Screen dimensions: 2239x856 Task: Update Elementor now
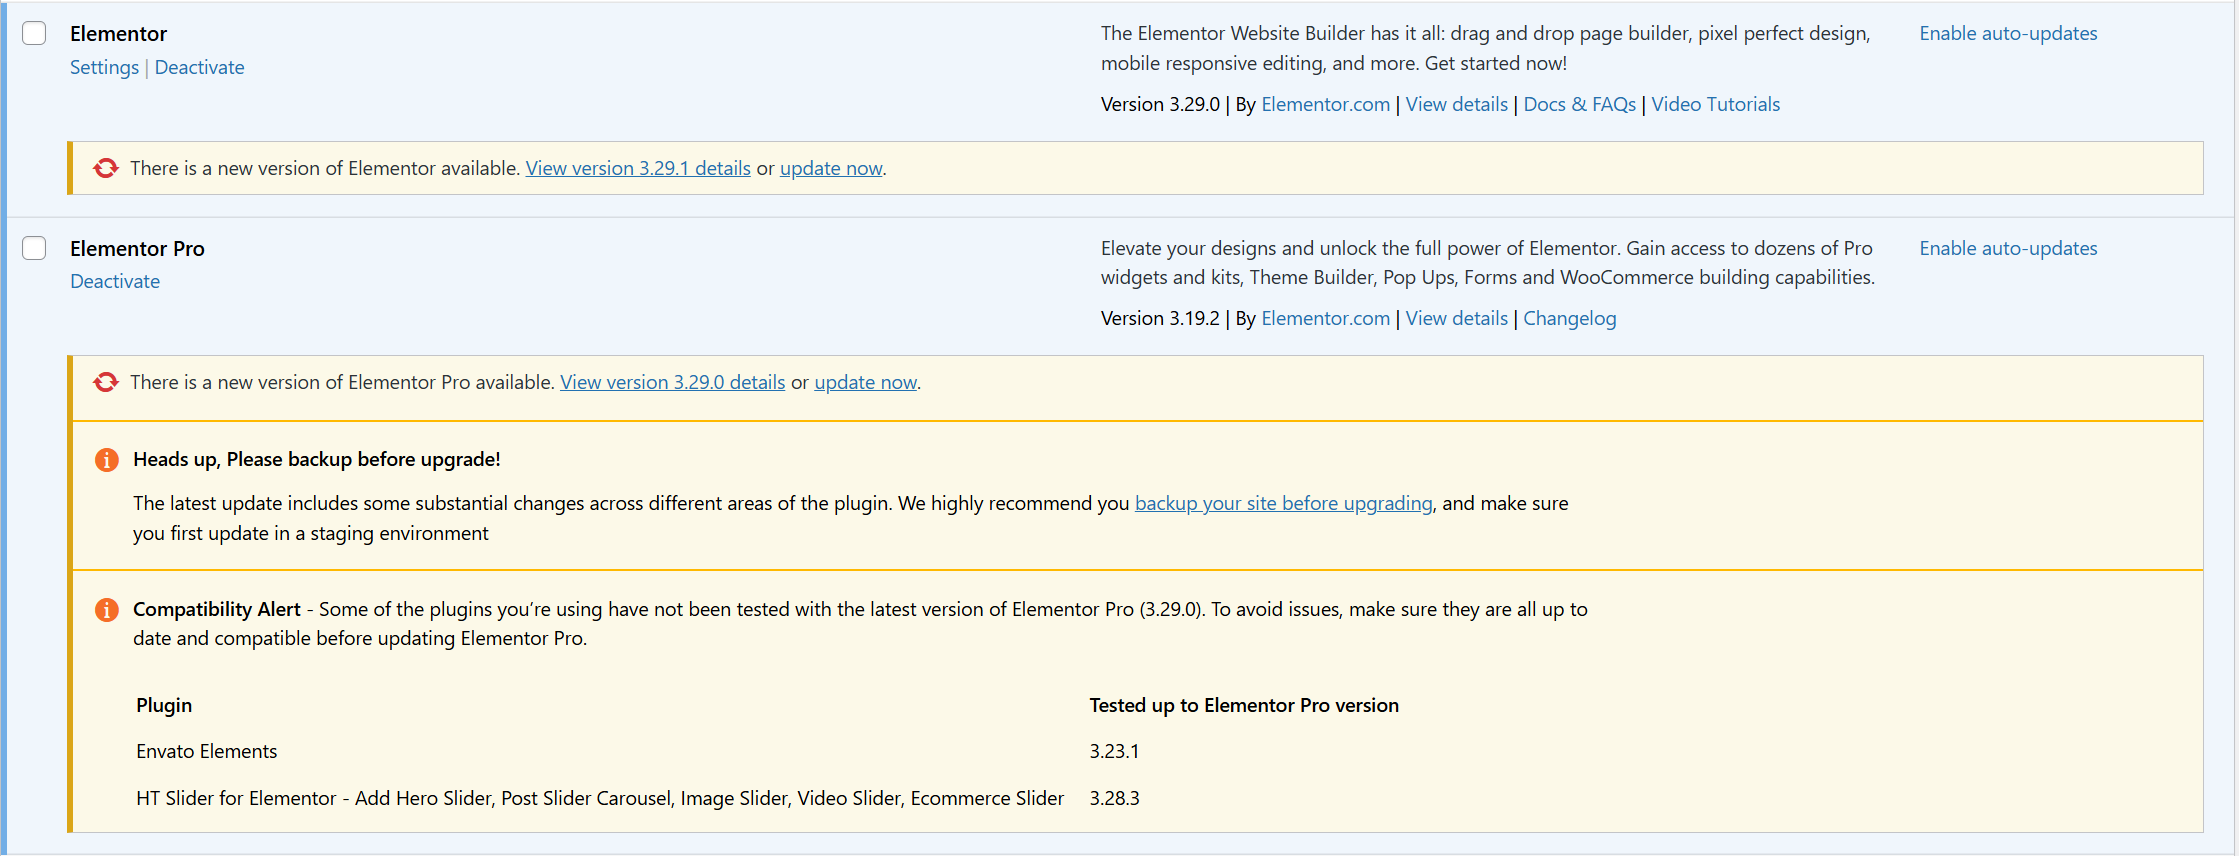831,168
